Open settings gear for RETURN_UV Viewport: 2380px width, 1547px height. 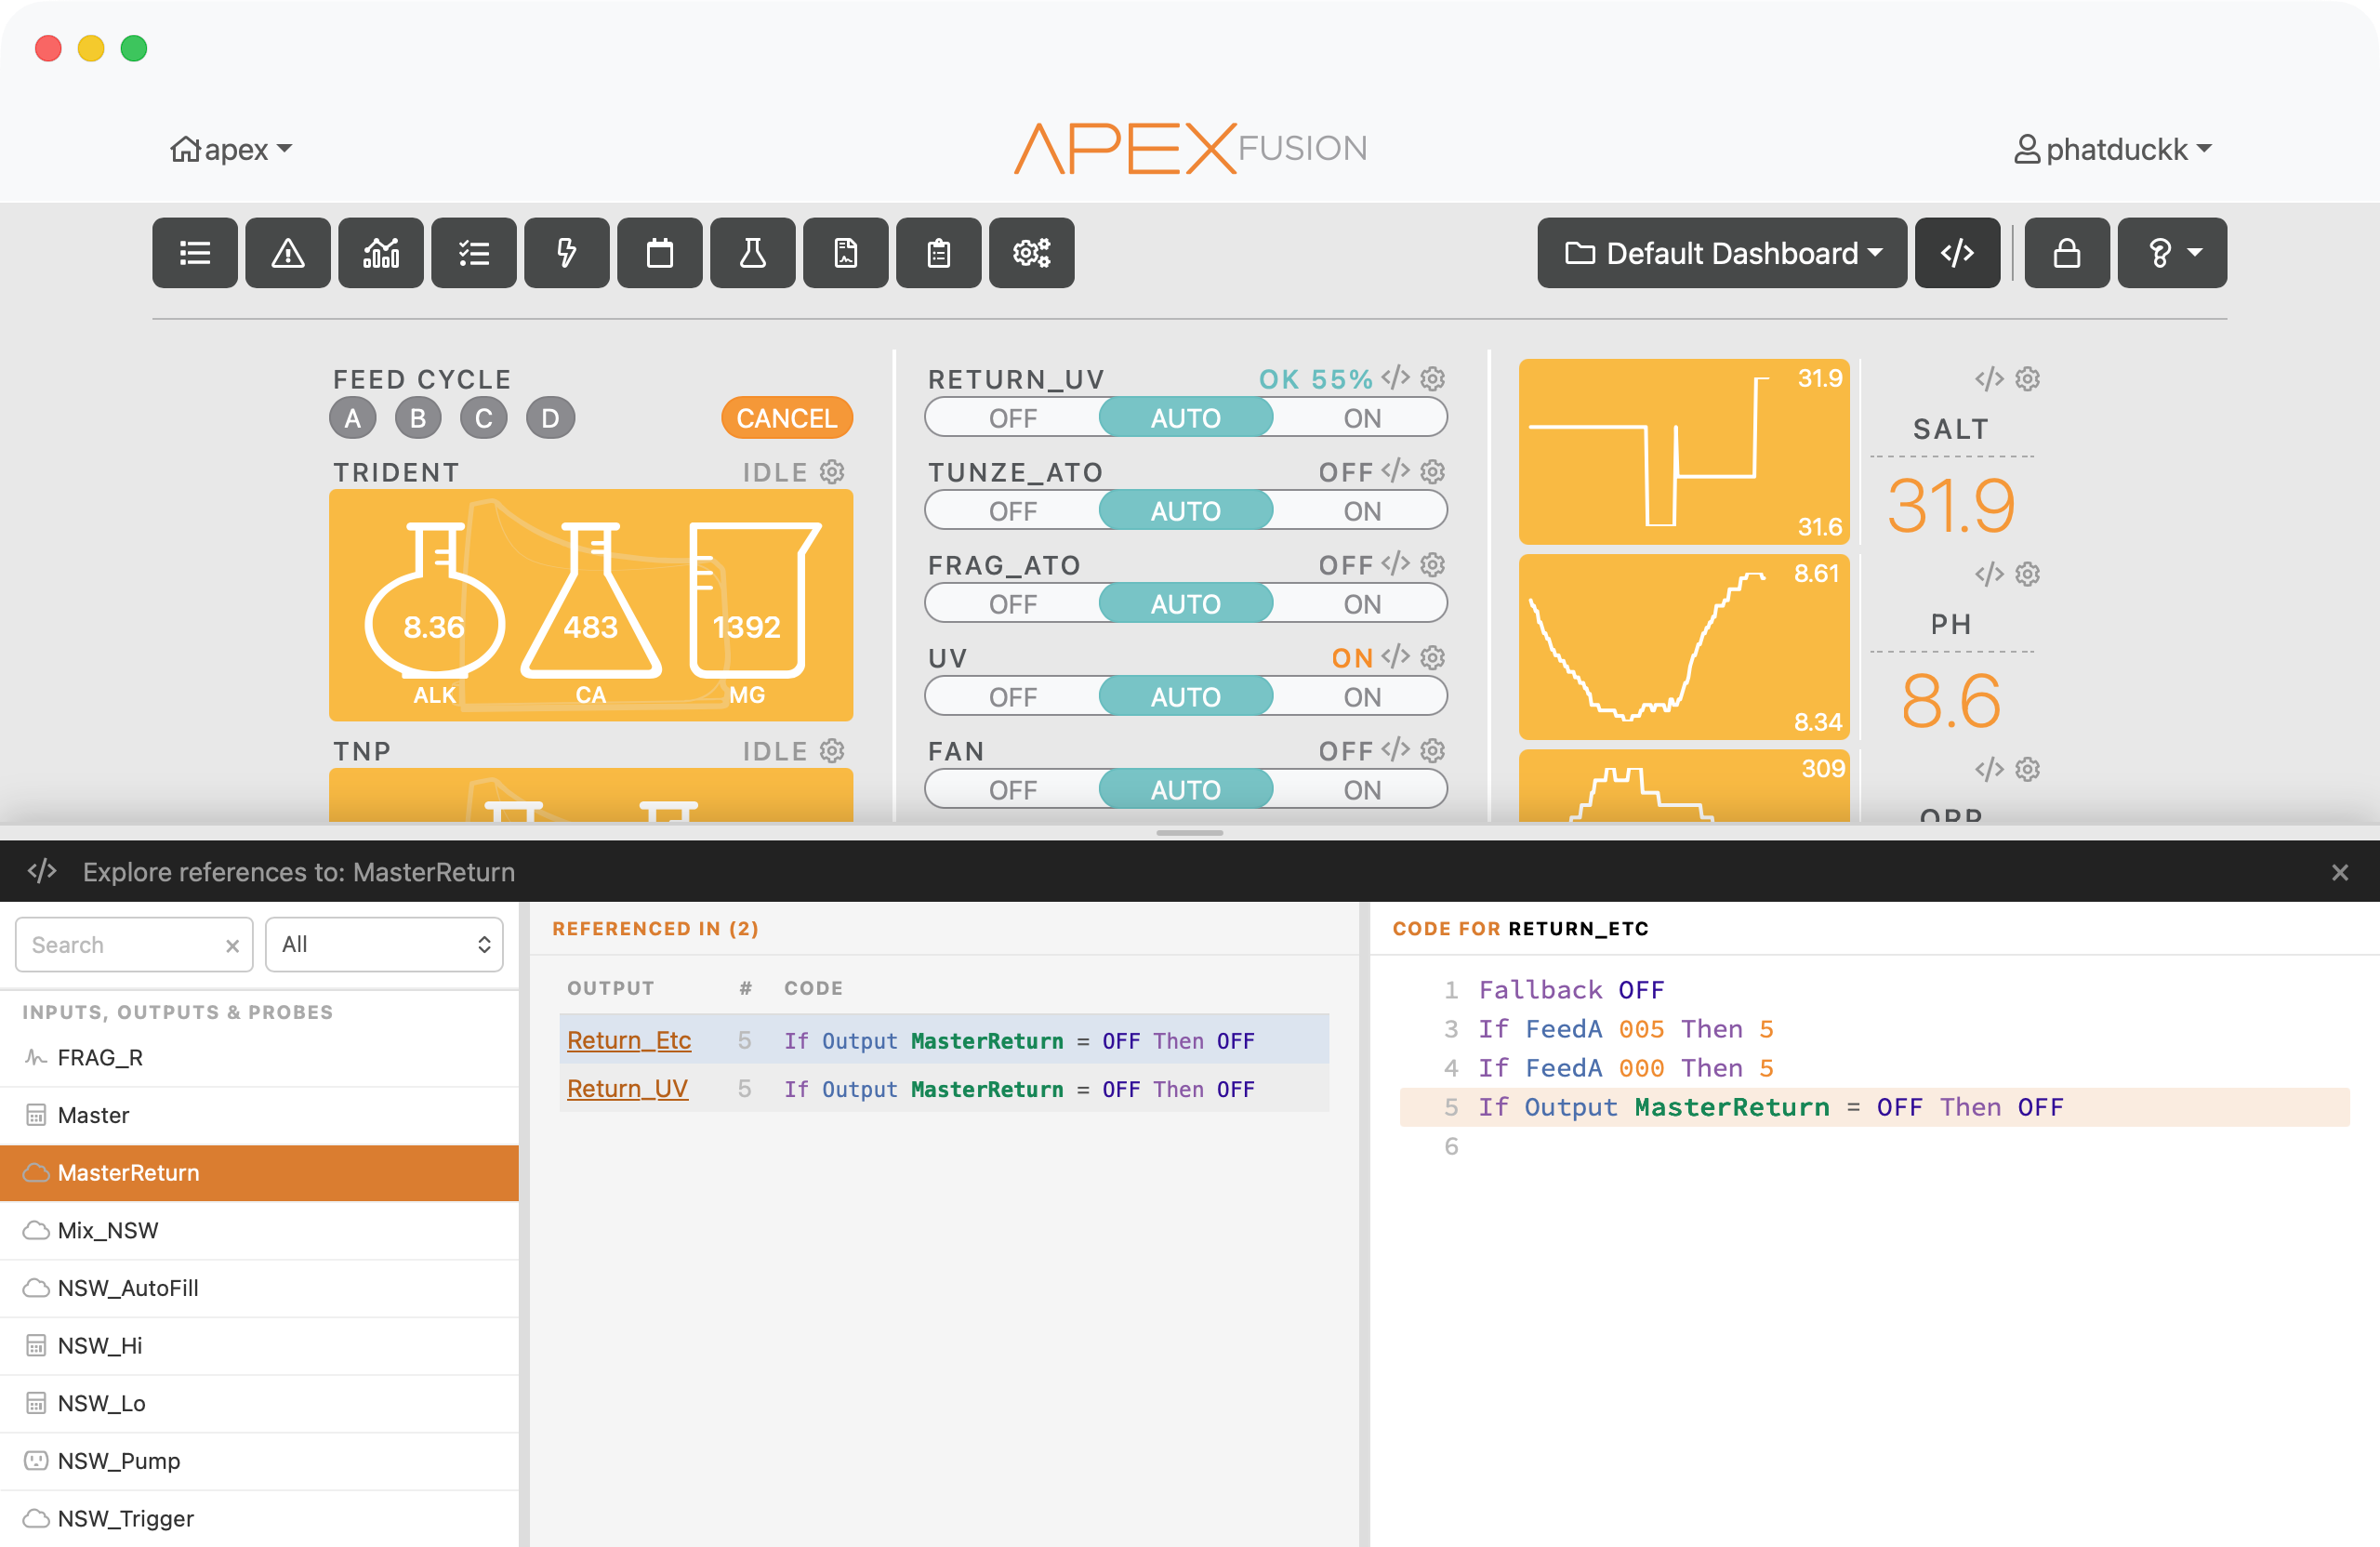(x=1433, y=378)
